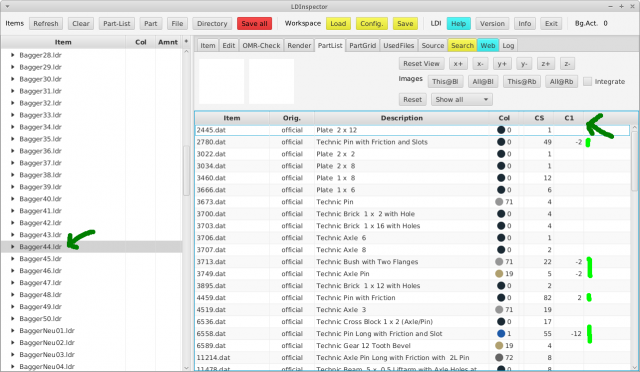Open the Source tab
Image resolution: width=640 pixels, height=372 pixels.
433,45
